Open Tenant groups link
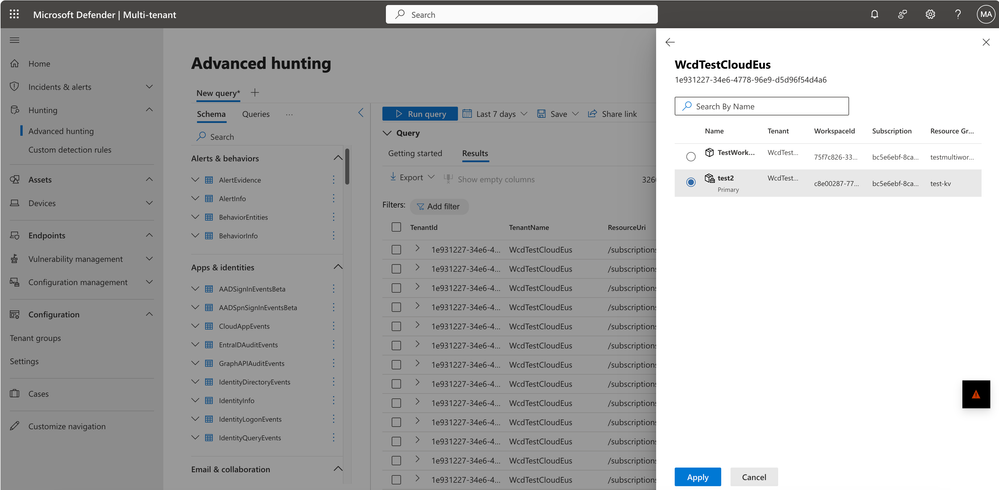 (35, 338)
